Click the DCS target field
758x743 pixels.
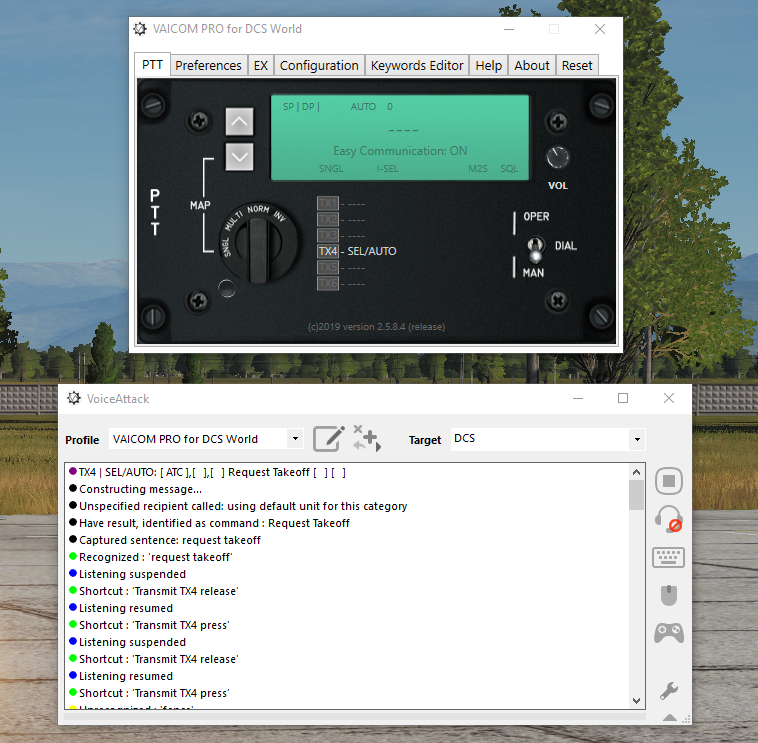coord(548,439)
